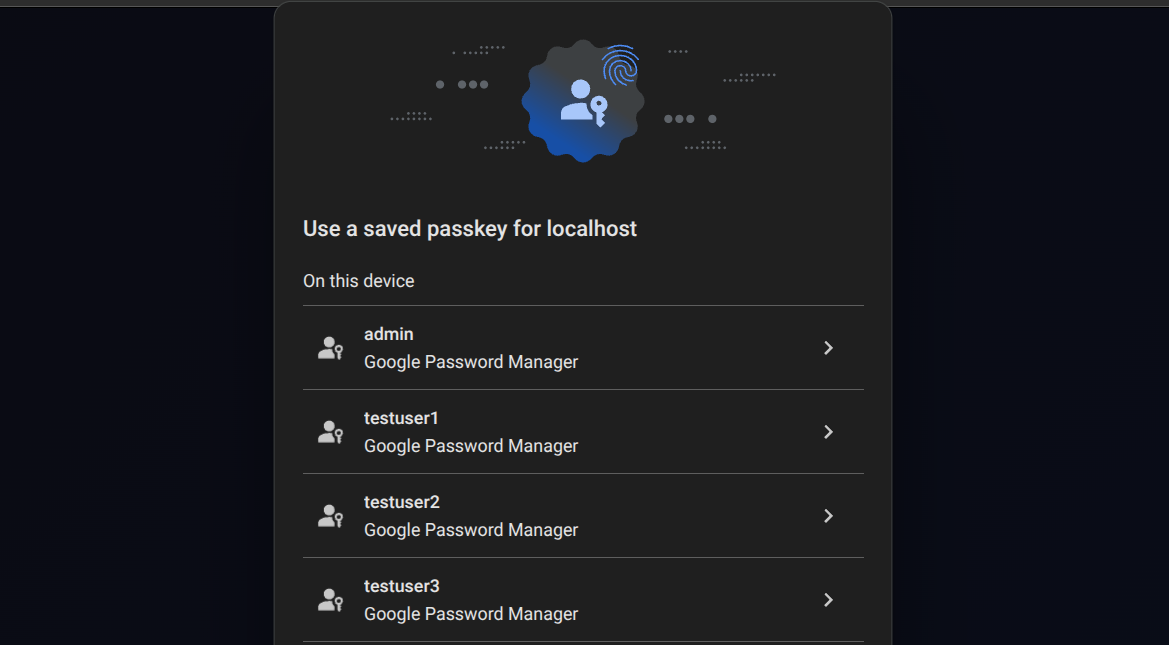
Task: Expand the testuser2 row chevron
Action: pos(828,515)
